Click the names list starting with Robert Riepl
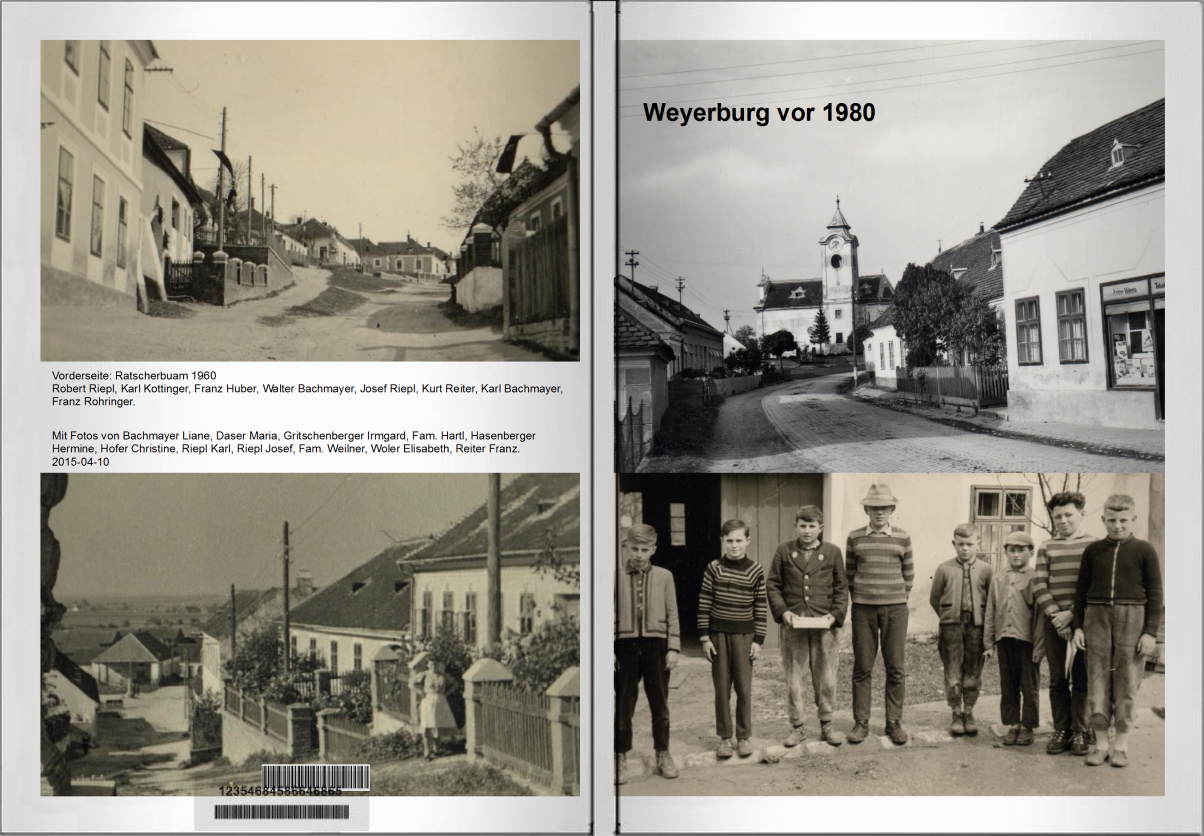 tap(306, 395)
